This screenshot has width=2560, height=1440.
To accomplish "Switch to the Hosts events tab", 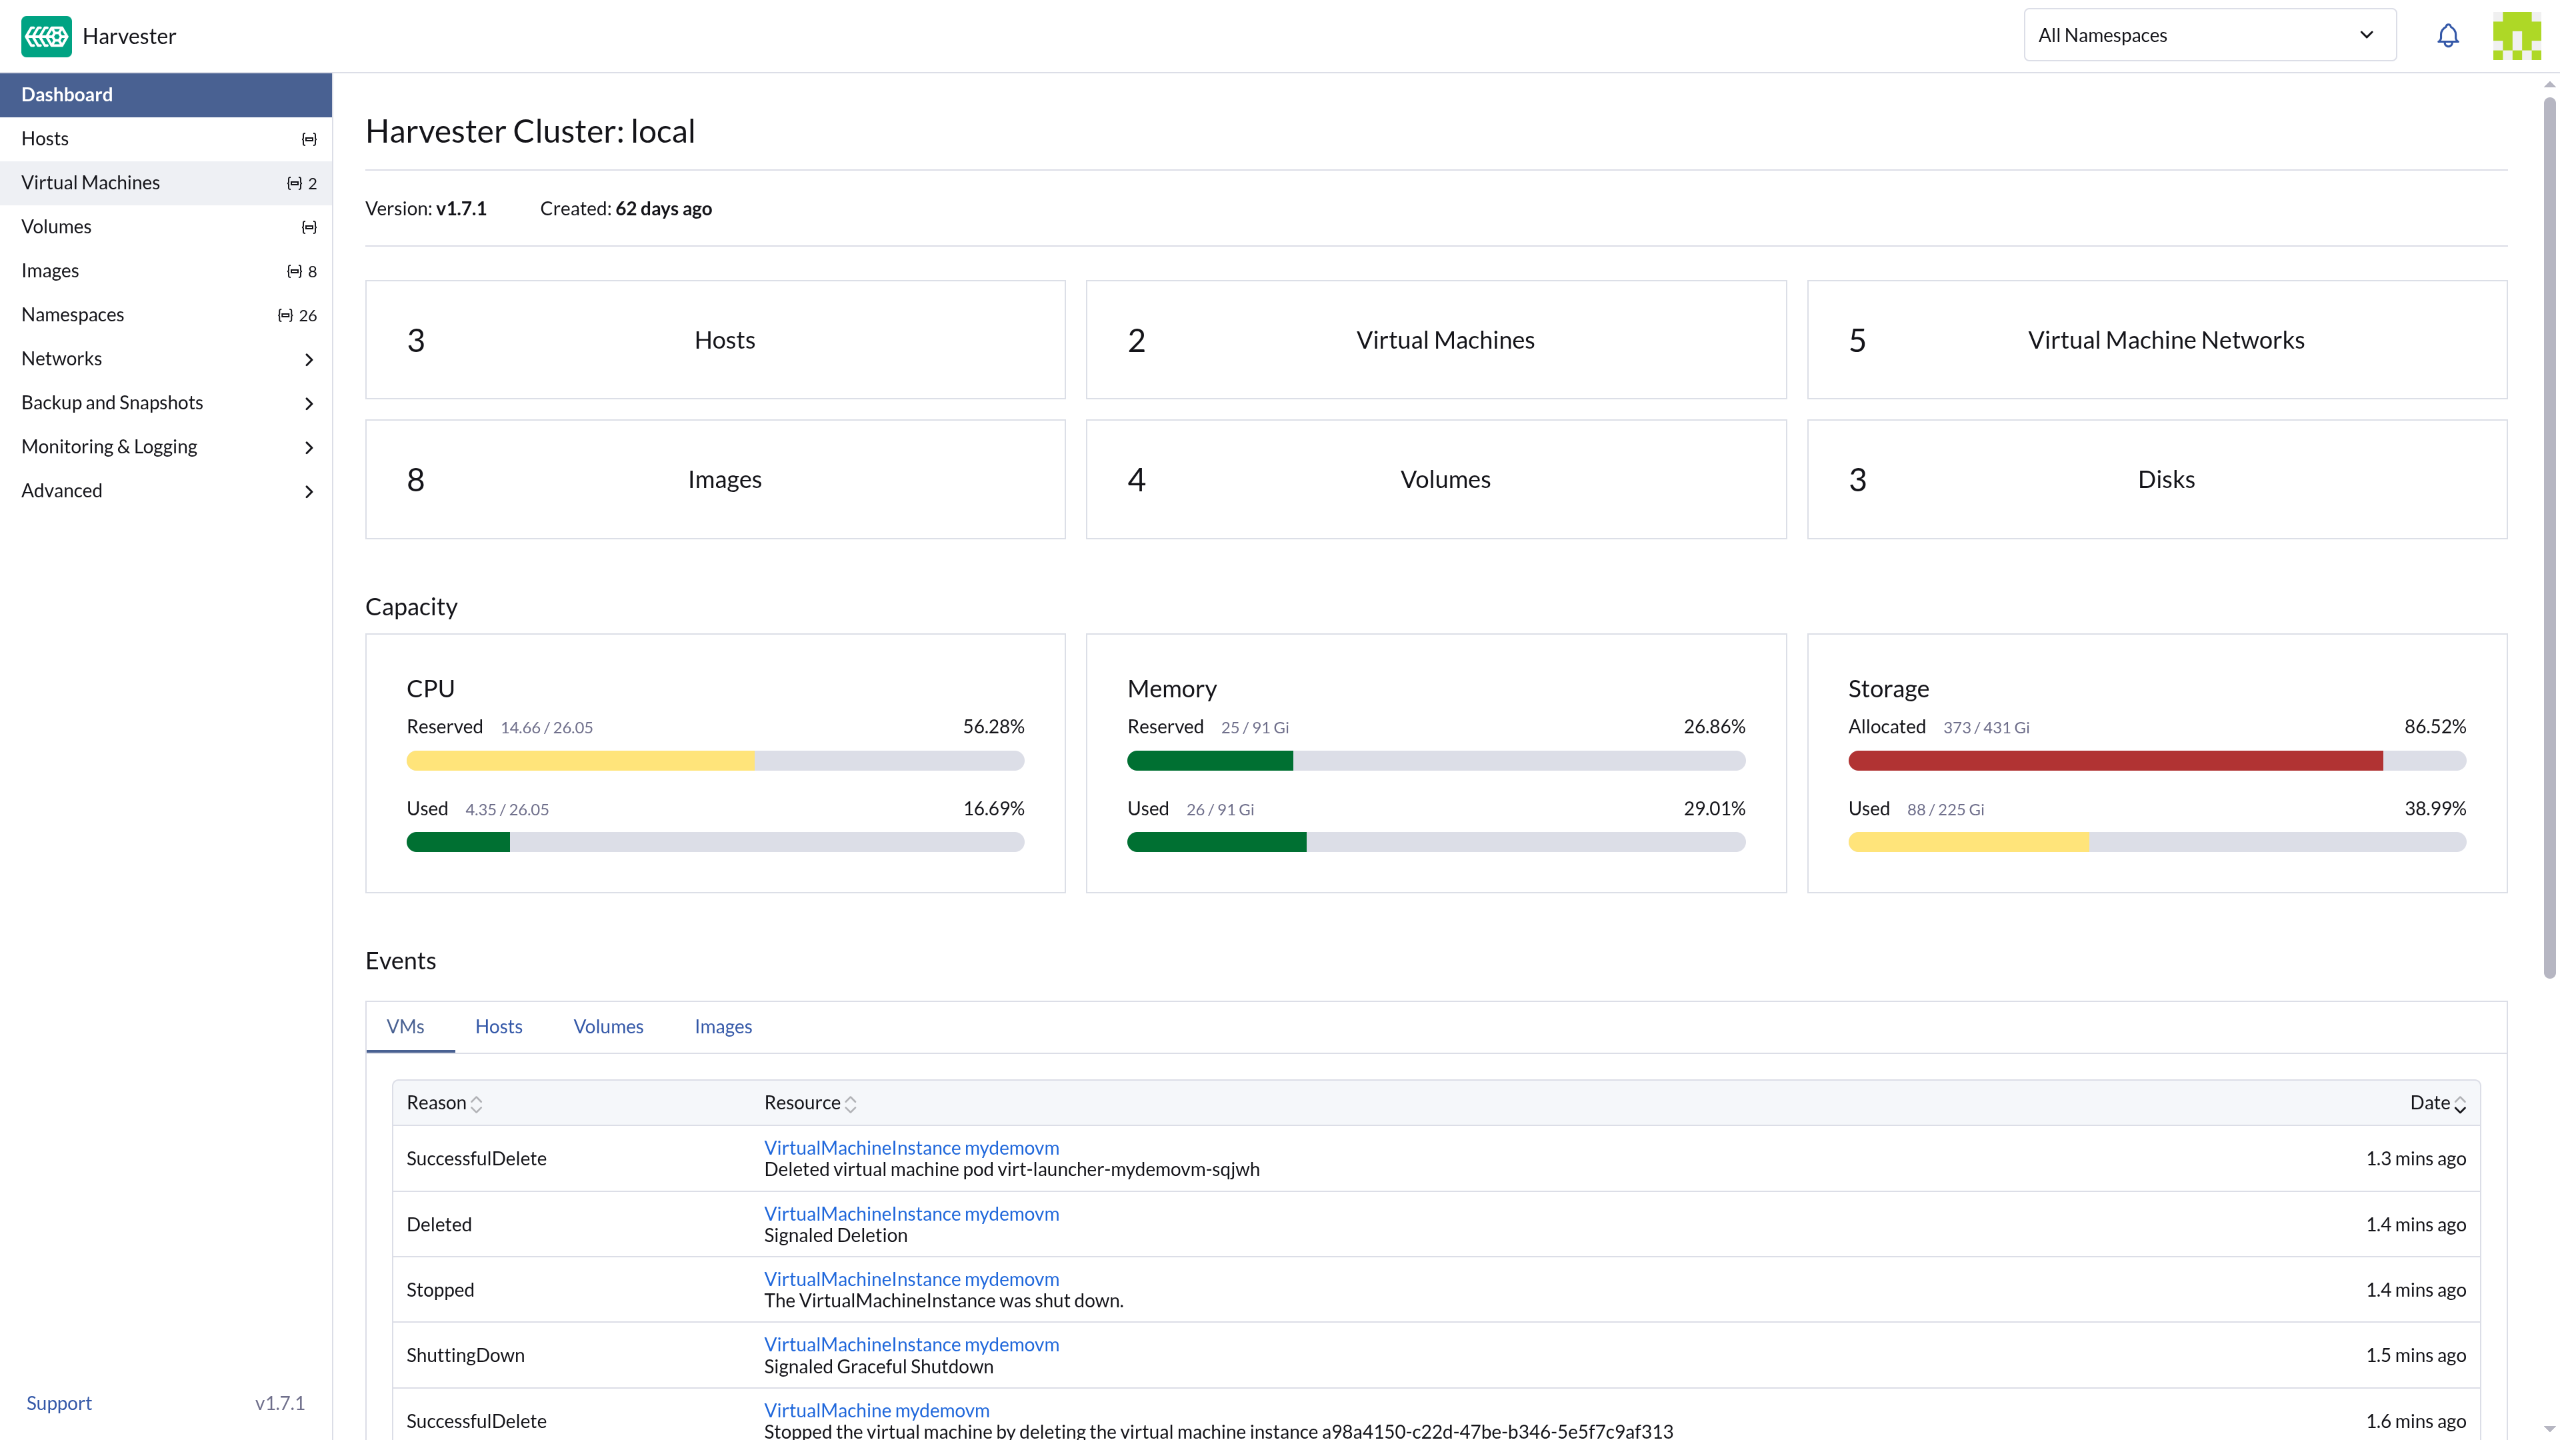I will tap(498, 1027).
